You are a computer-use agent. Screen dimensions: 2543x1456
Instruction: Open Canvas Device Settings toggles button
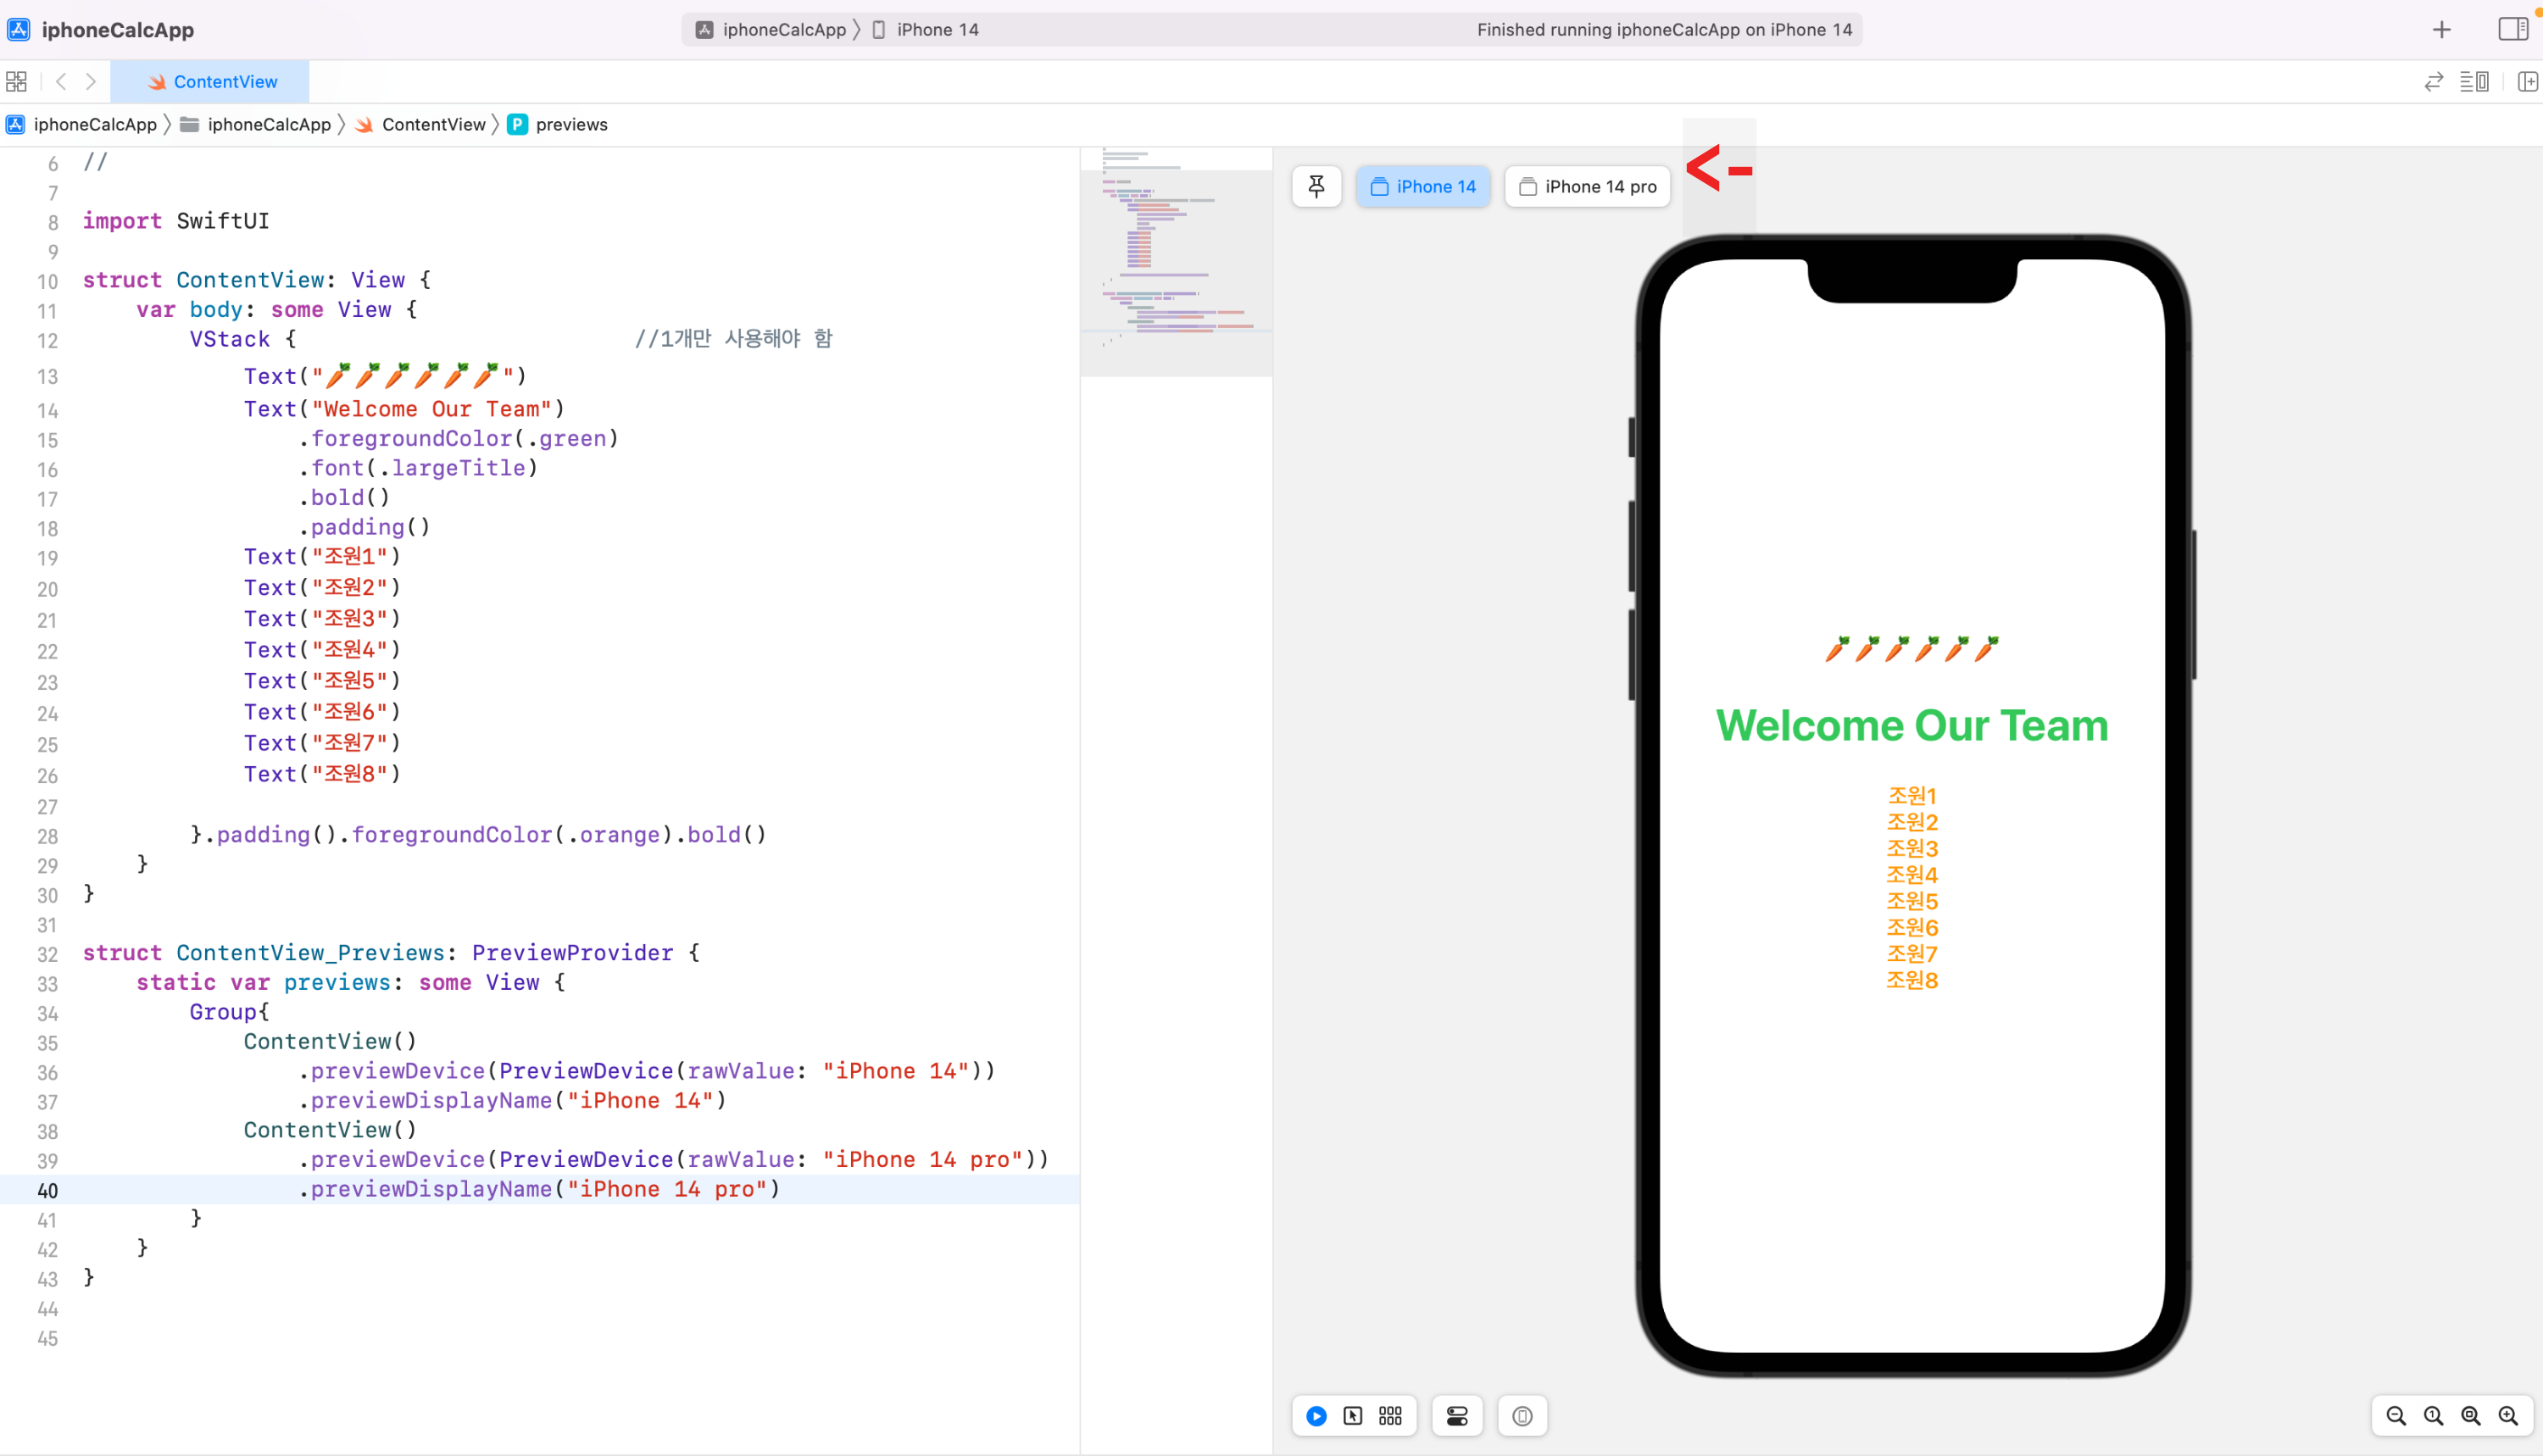(1457, 1416)
